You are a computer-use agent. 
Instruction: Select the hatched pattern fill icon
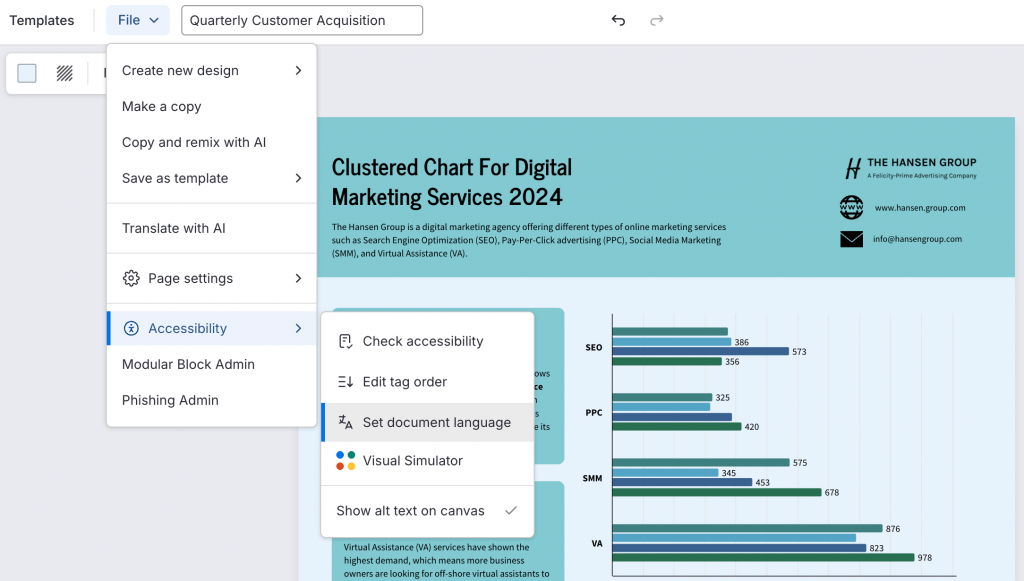tap(64, 73)
